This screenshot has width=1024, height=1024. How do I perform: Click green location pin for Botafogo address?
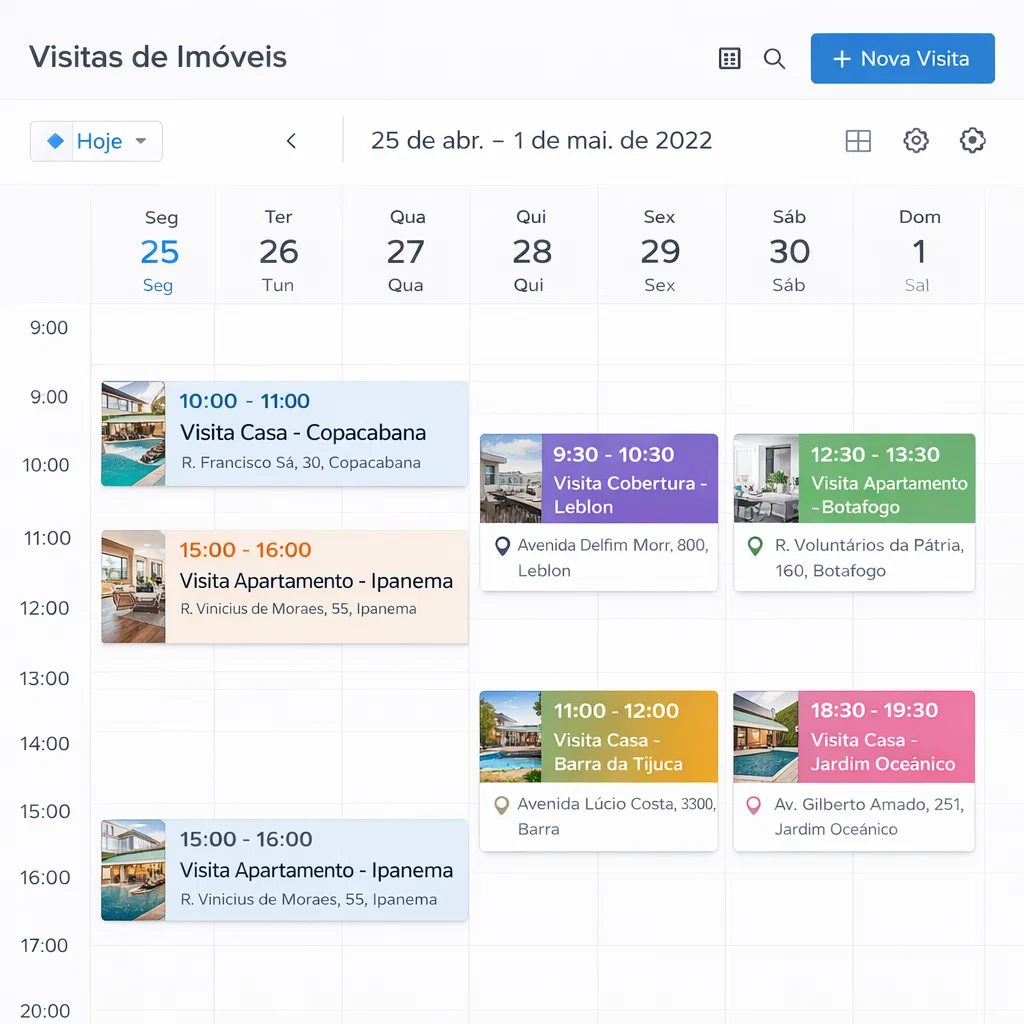click(755, 546)
